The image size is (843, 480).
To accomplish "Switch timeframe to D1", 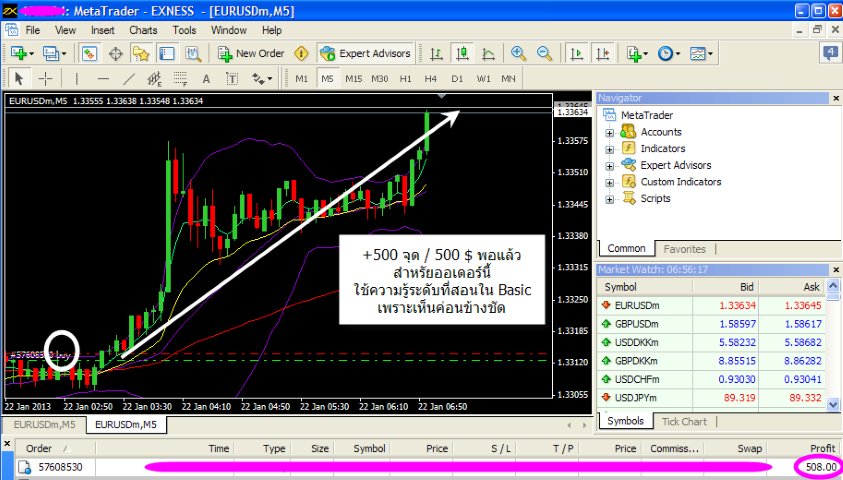I will coord(457,78).
